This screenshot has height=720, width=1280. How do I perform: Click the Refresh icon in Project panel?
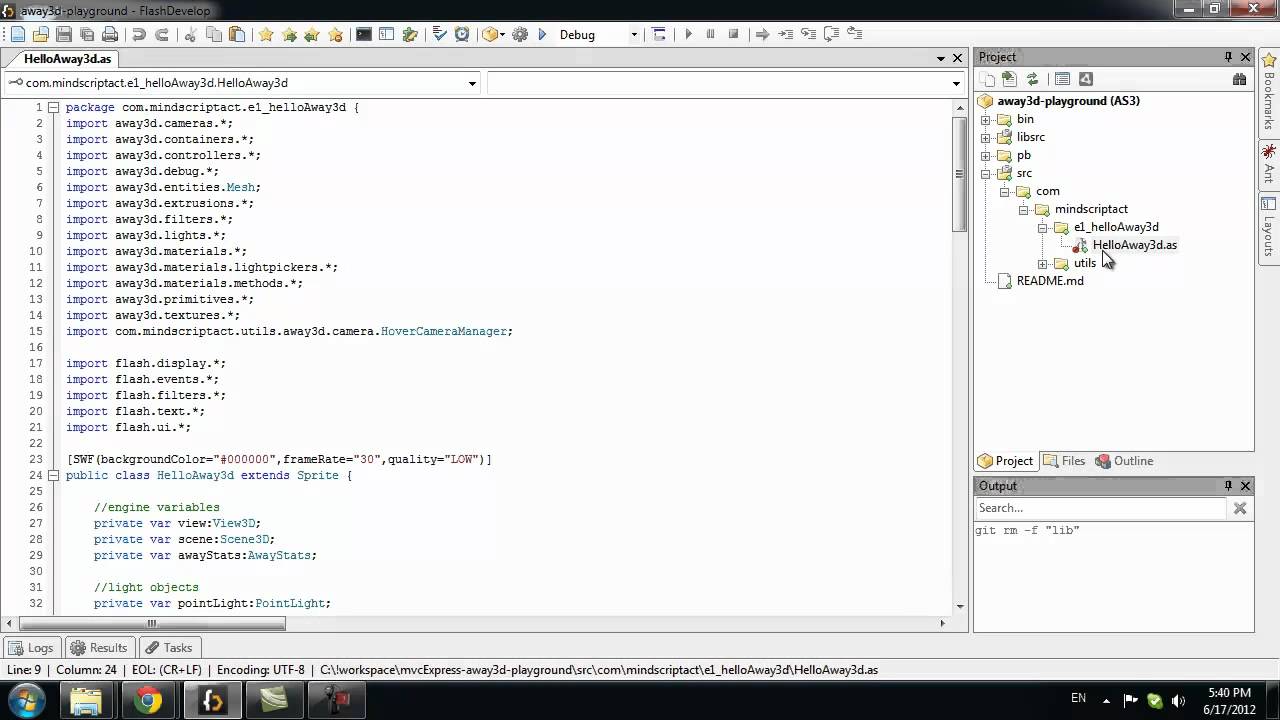pyautogui.click(x=1033, y=79)
